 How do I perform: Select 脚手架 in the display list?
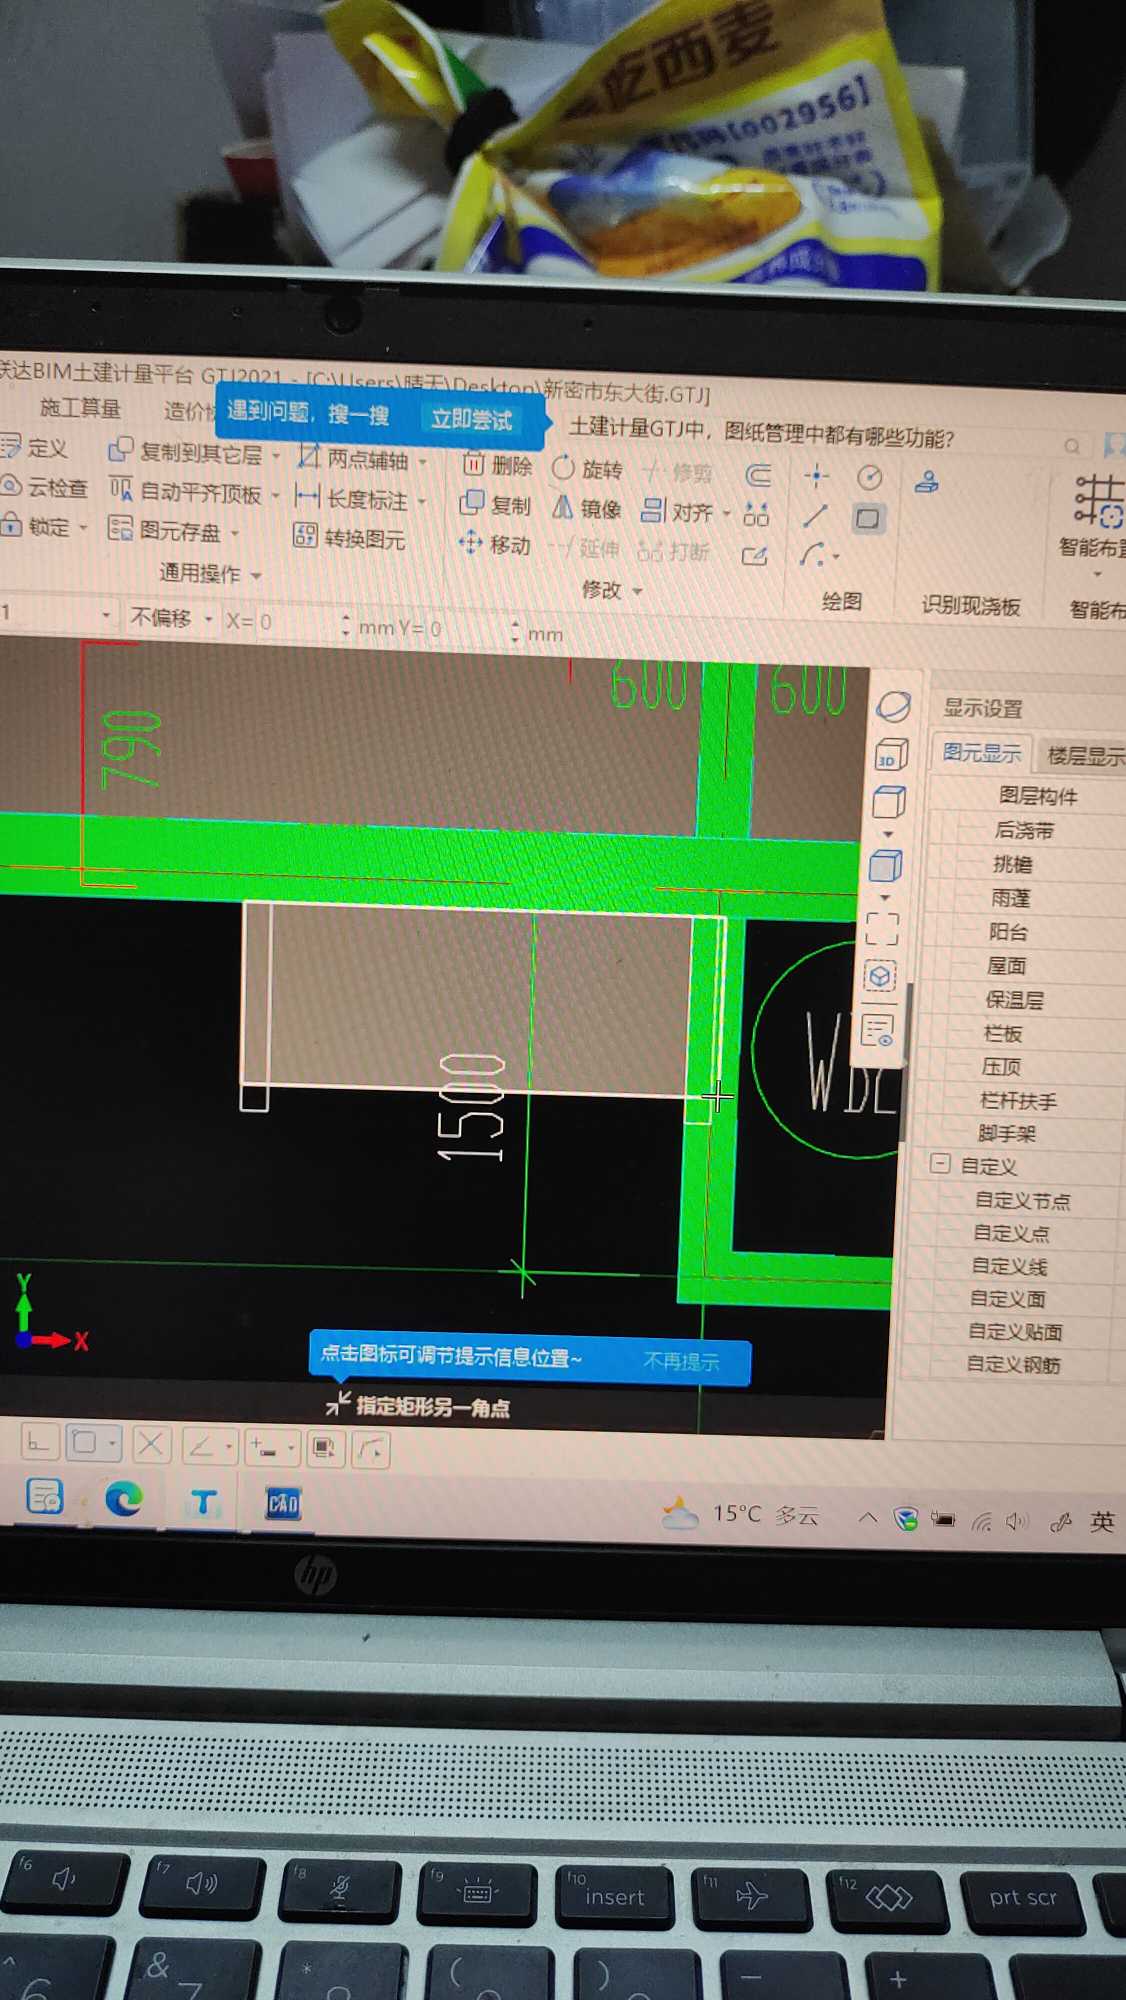click(x=1006, y=1133)
